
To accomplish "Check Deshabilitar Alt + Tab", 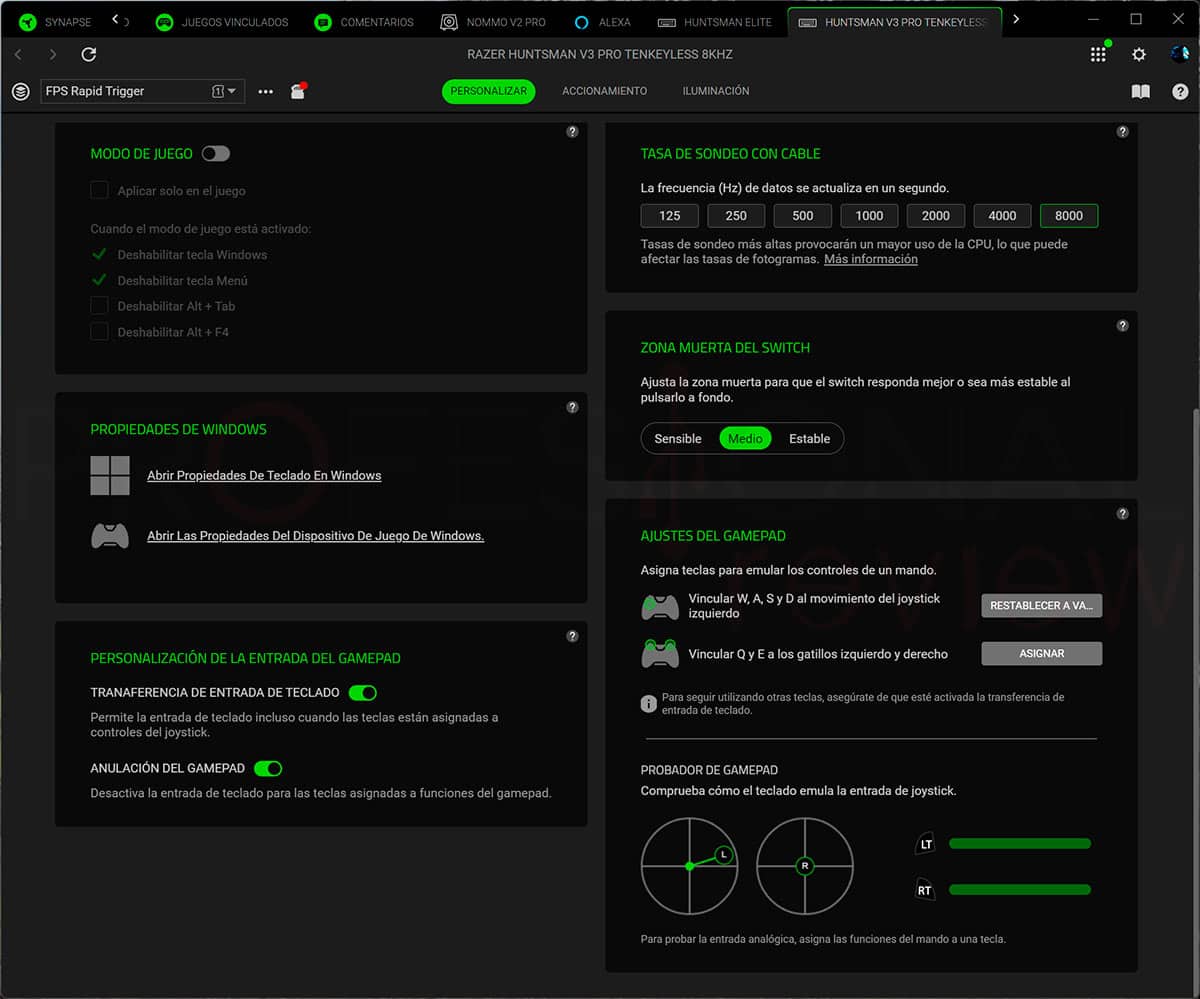I will point(99,306).
